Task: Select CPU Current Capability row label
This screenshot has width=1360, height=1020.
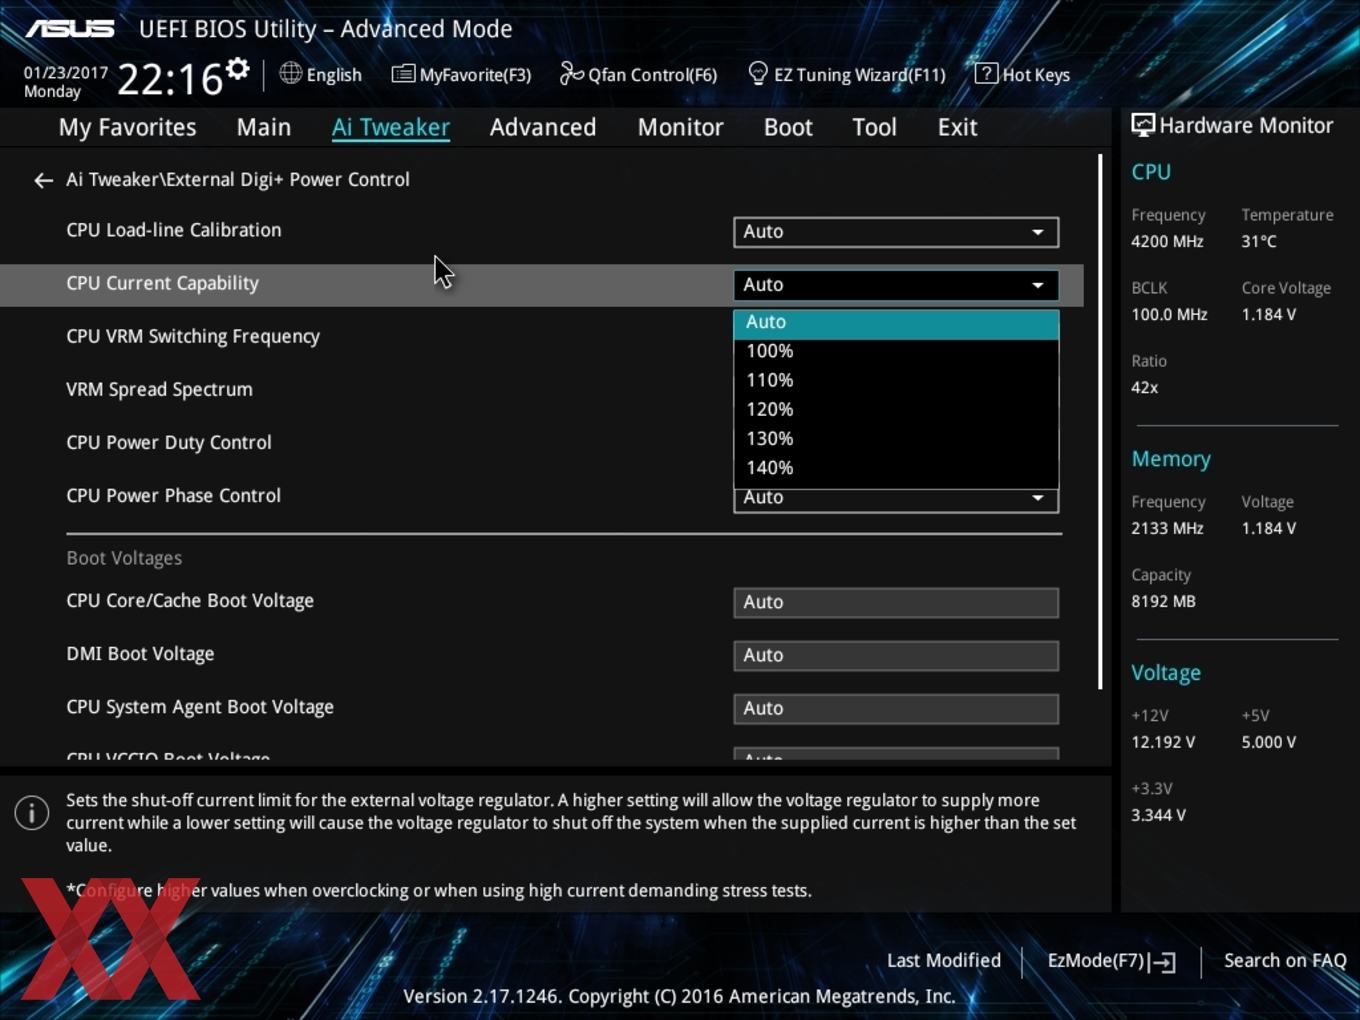Action: 162,283
